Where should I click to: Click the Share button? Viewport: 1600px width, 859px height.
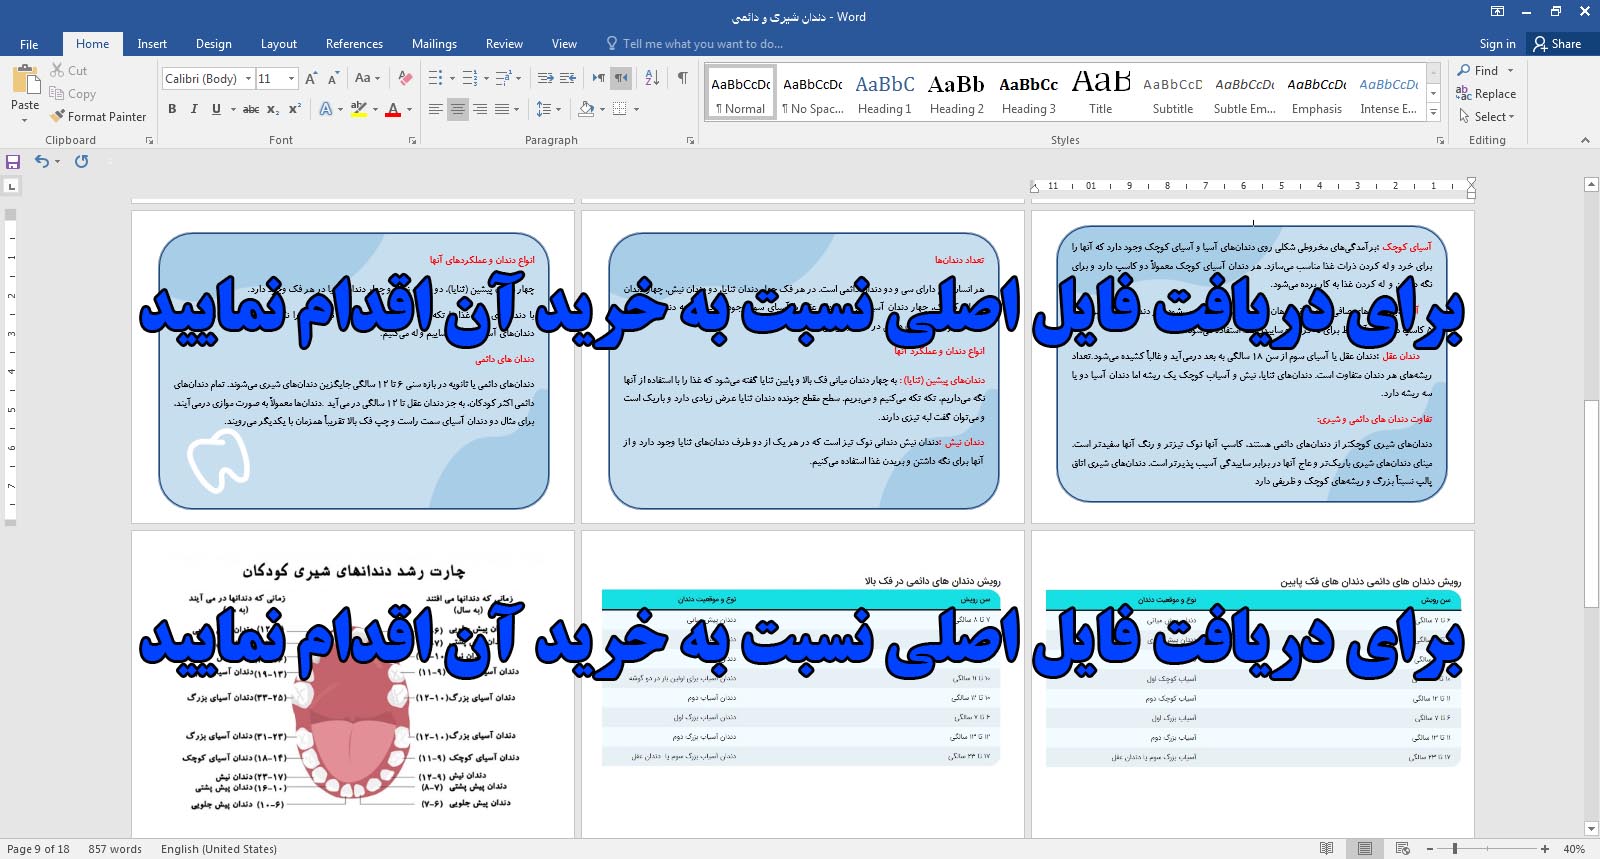(1558, 44)
